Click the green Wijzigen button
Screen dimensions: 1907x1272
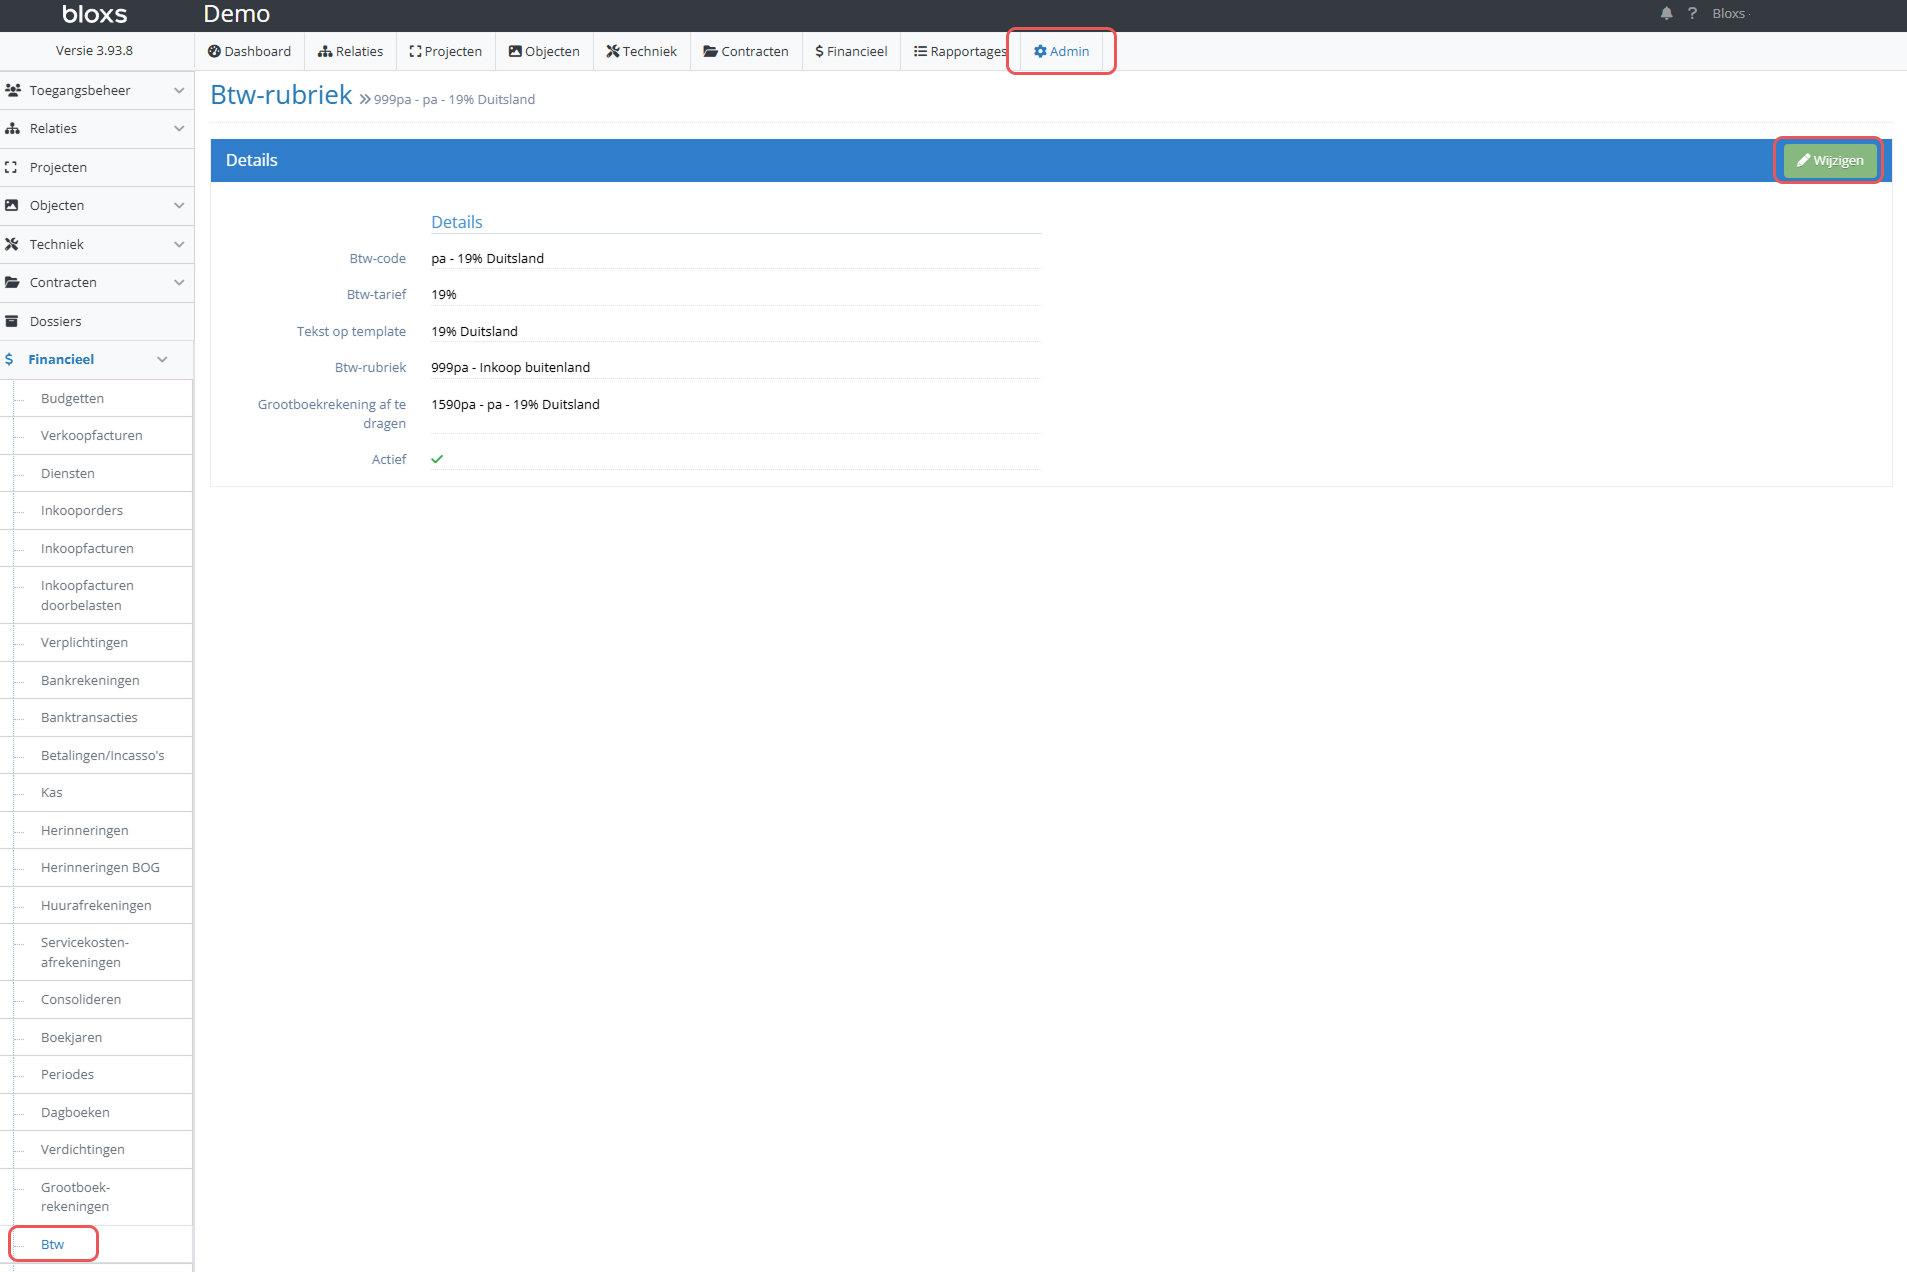1830,160
